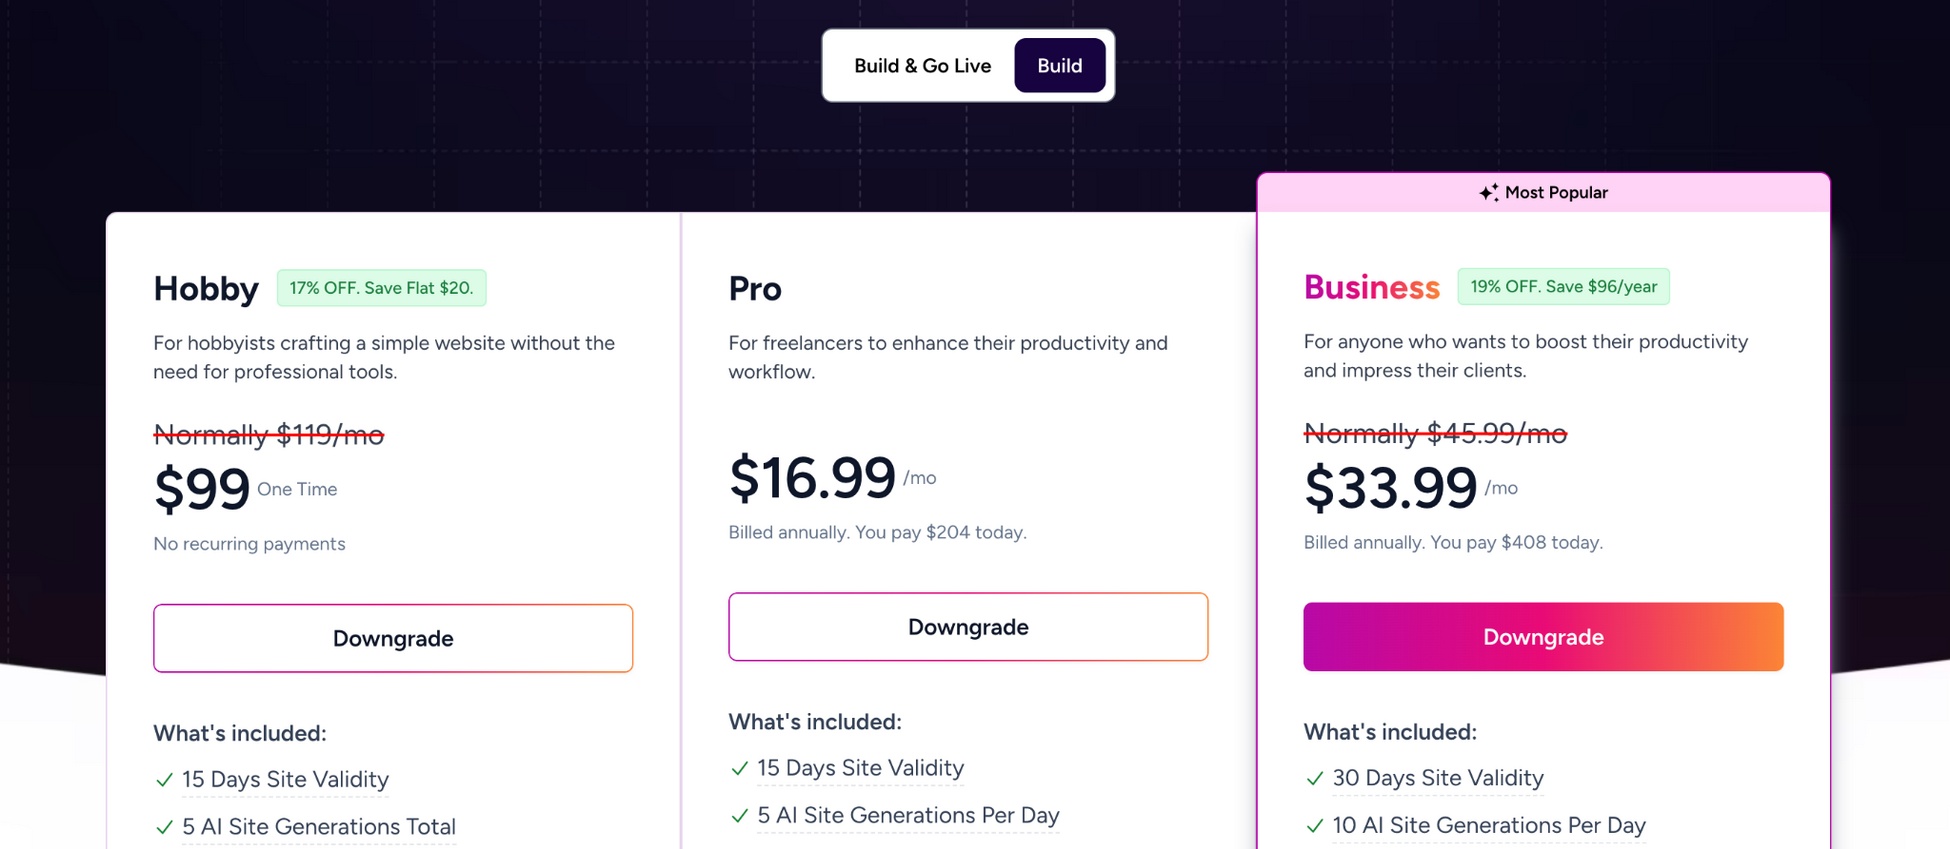Click checkmark next to 5 AI Site Generations Per Day
1950x849 pixels.
(739, 816)
